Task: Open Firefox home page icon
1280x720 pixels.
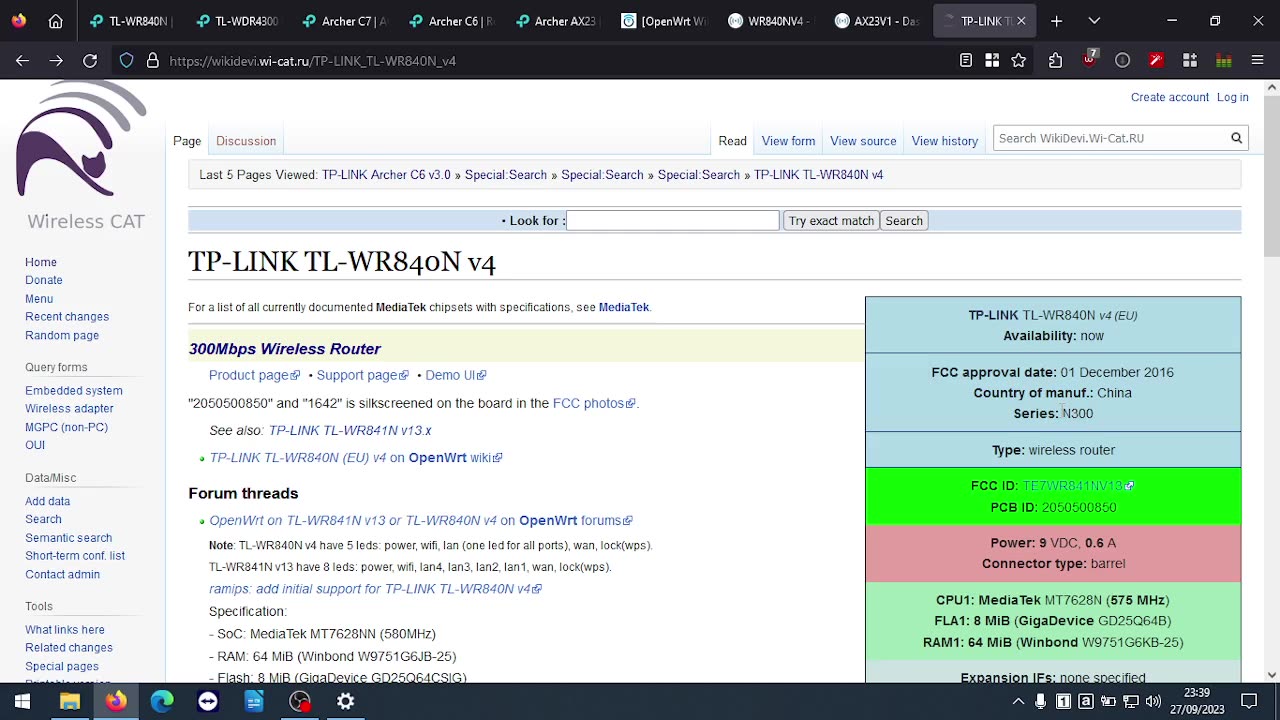Action: 56,21
